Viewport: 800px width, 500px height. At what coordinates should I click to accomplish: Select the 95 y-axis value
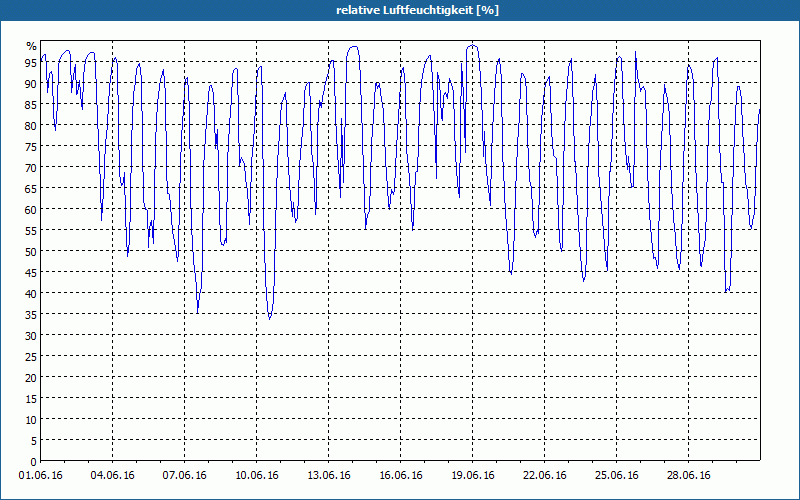[31, 62]
